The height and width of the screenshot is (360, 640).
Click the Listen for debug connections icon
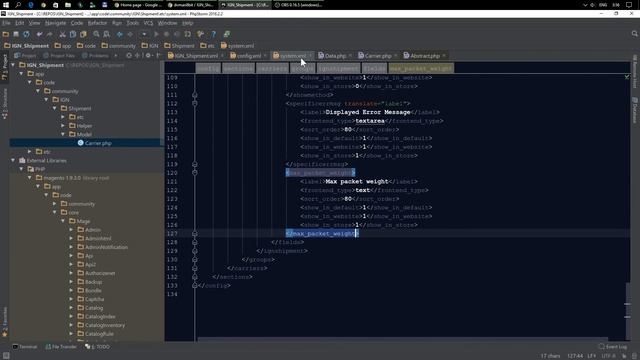(188, 34)
